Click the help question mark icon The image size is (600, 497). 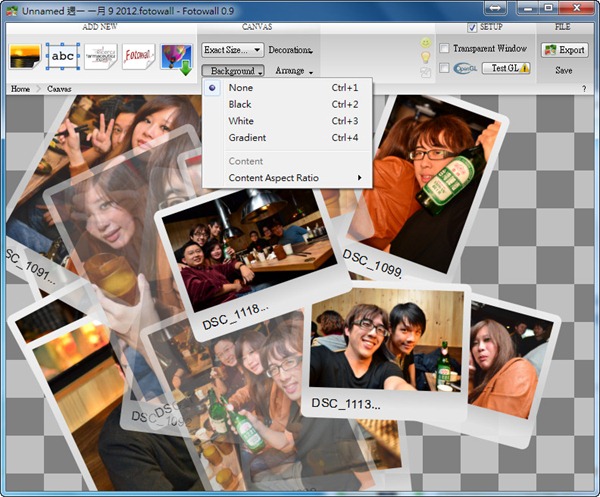[x=584, y=89]
